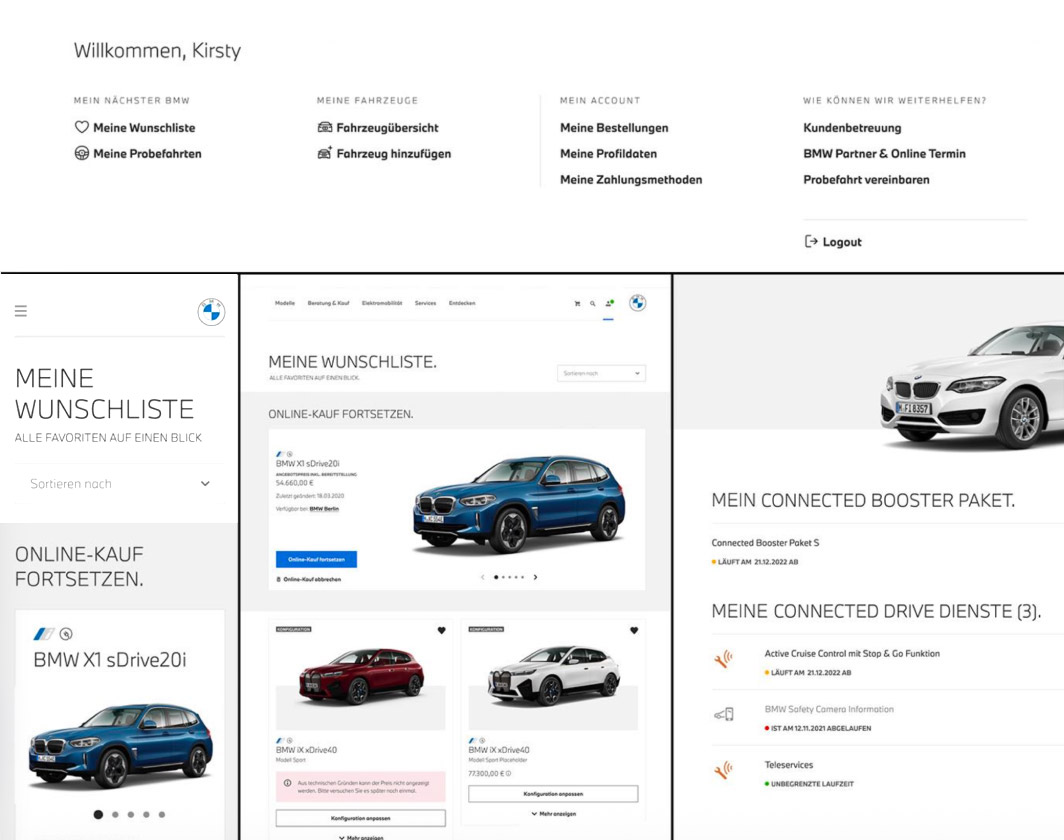Viewport: 1064px width, 840px height.
Task: Click the round electric icon on the mobile X1 card
Action: tap(66, 634)
